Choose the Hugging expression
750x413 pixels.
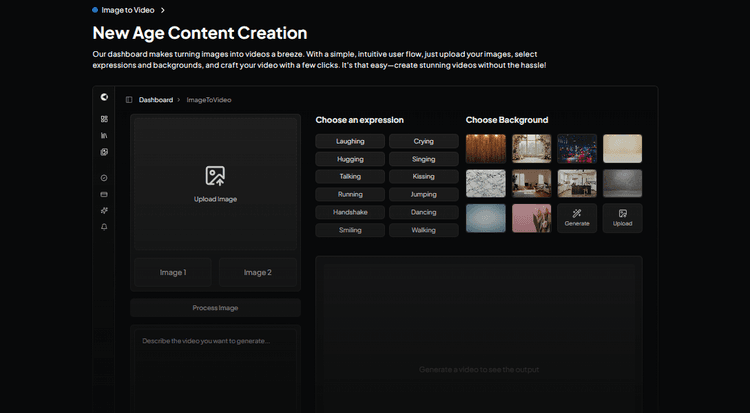(x=350, y=159)
